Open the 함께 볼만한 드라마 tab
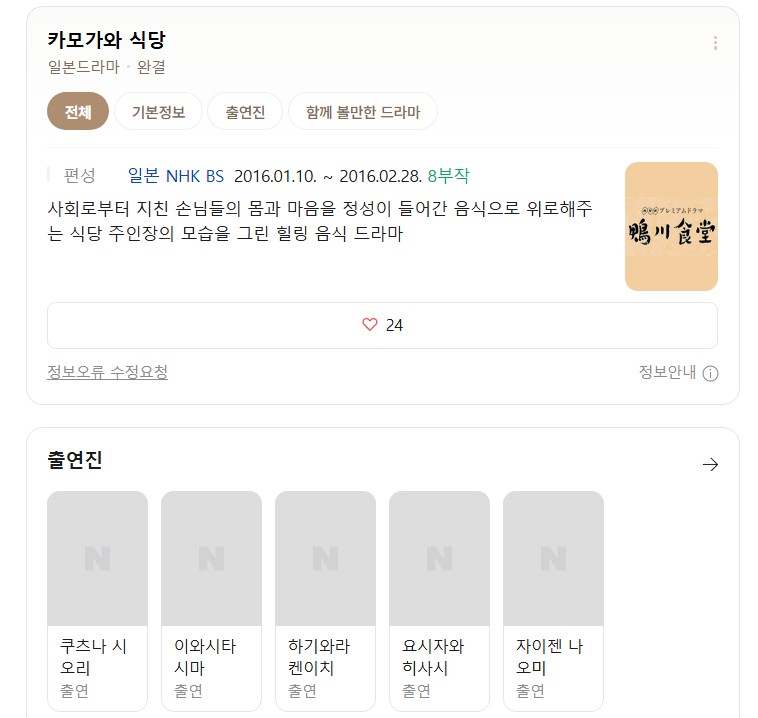 (362, 112)
